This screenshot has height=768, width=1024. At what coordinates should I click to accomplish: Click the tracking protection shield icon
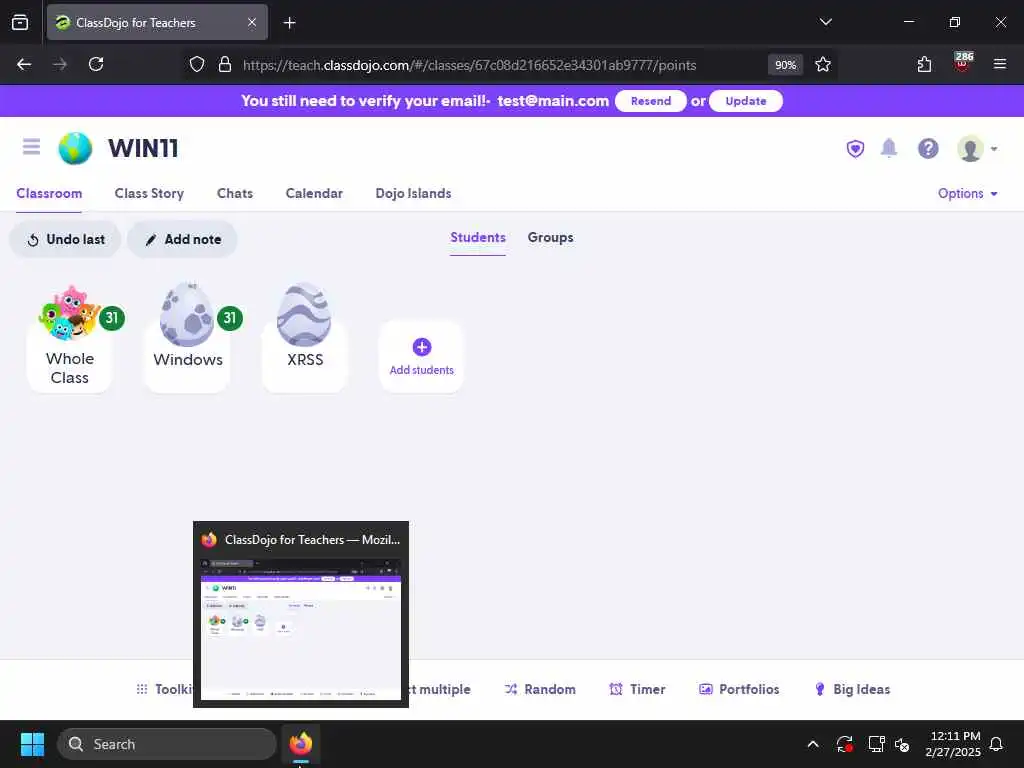(197, 64)
